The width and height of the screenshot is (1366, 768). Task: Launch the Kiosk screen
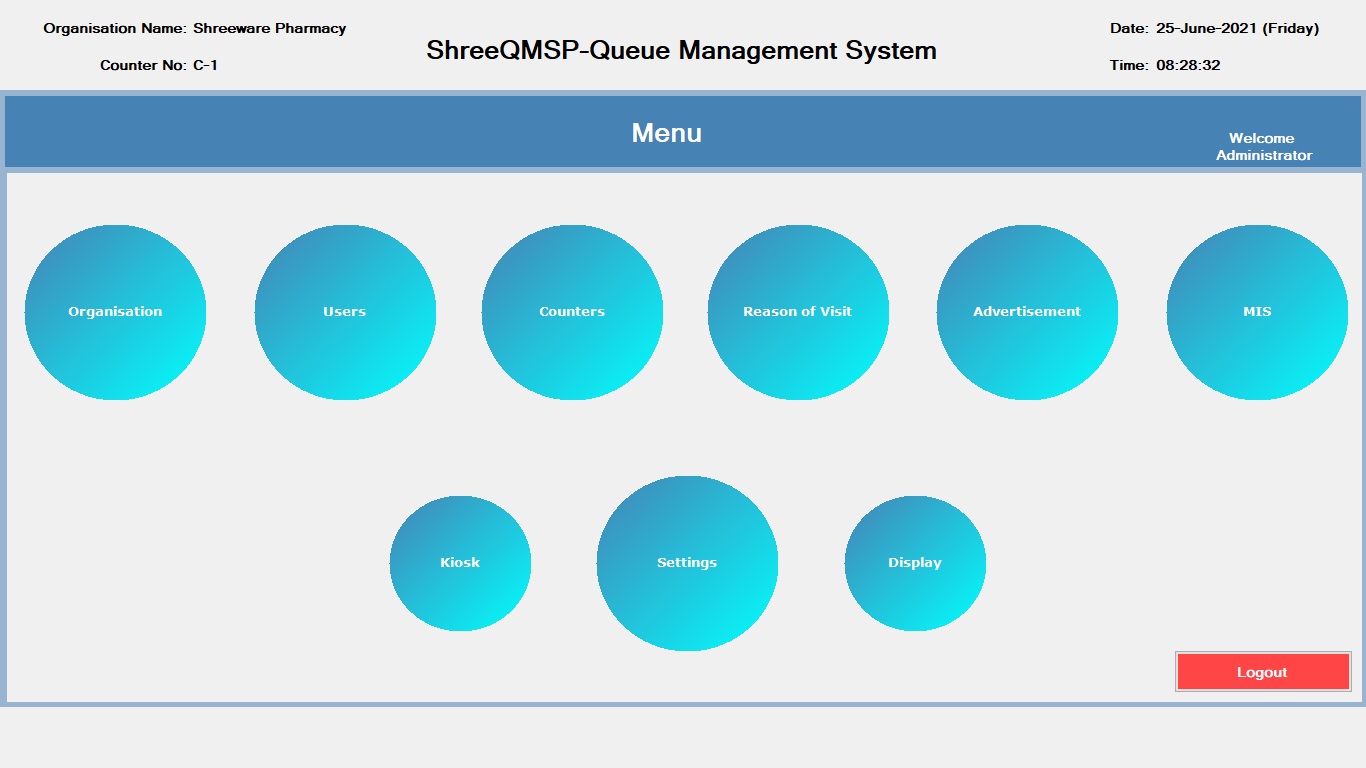coord(460,563)
